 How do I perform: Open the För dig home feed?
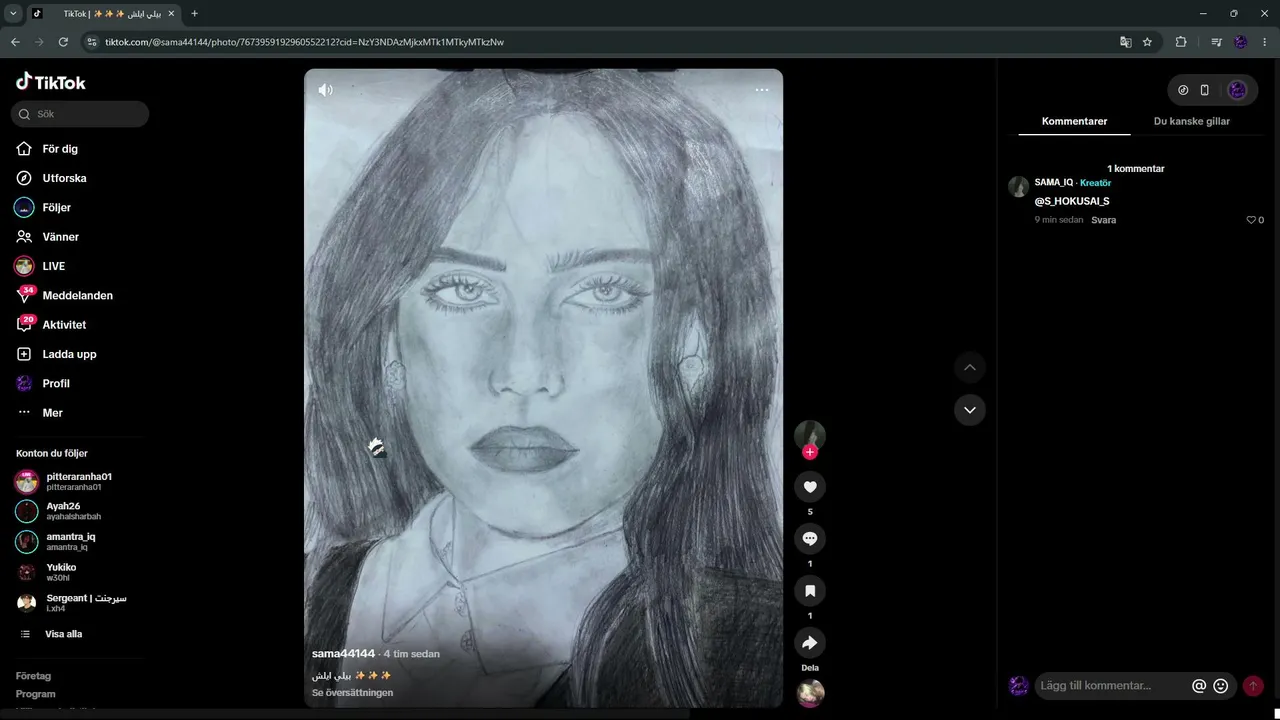tap(60, 149)
